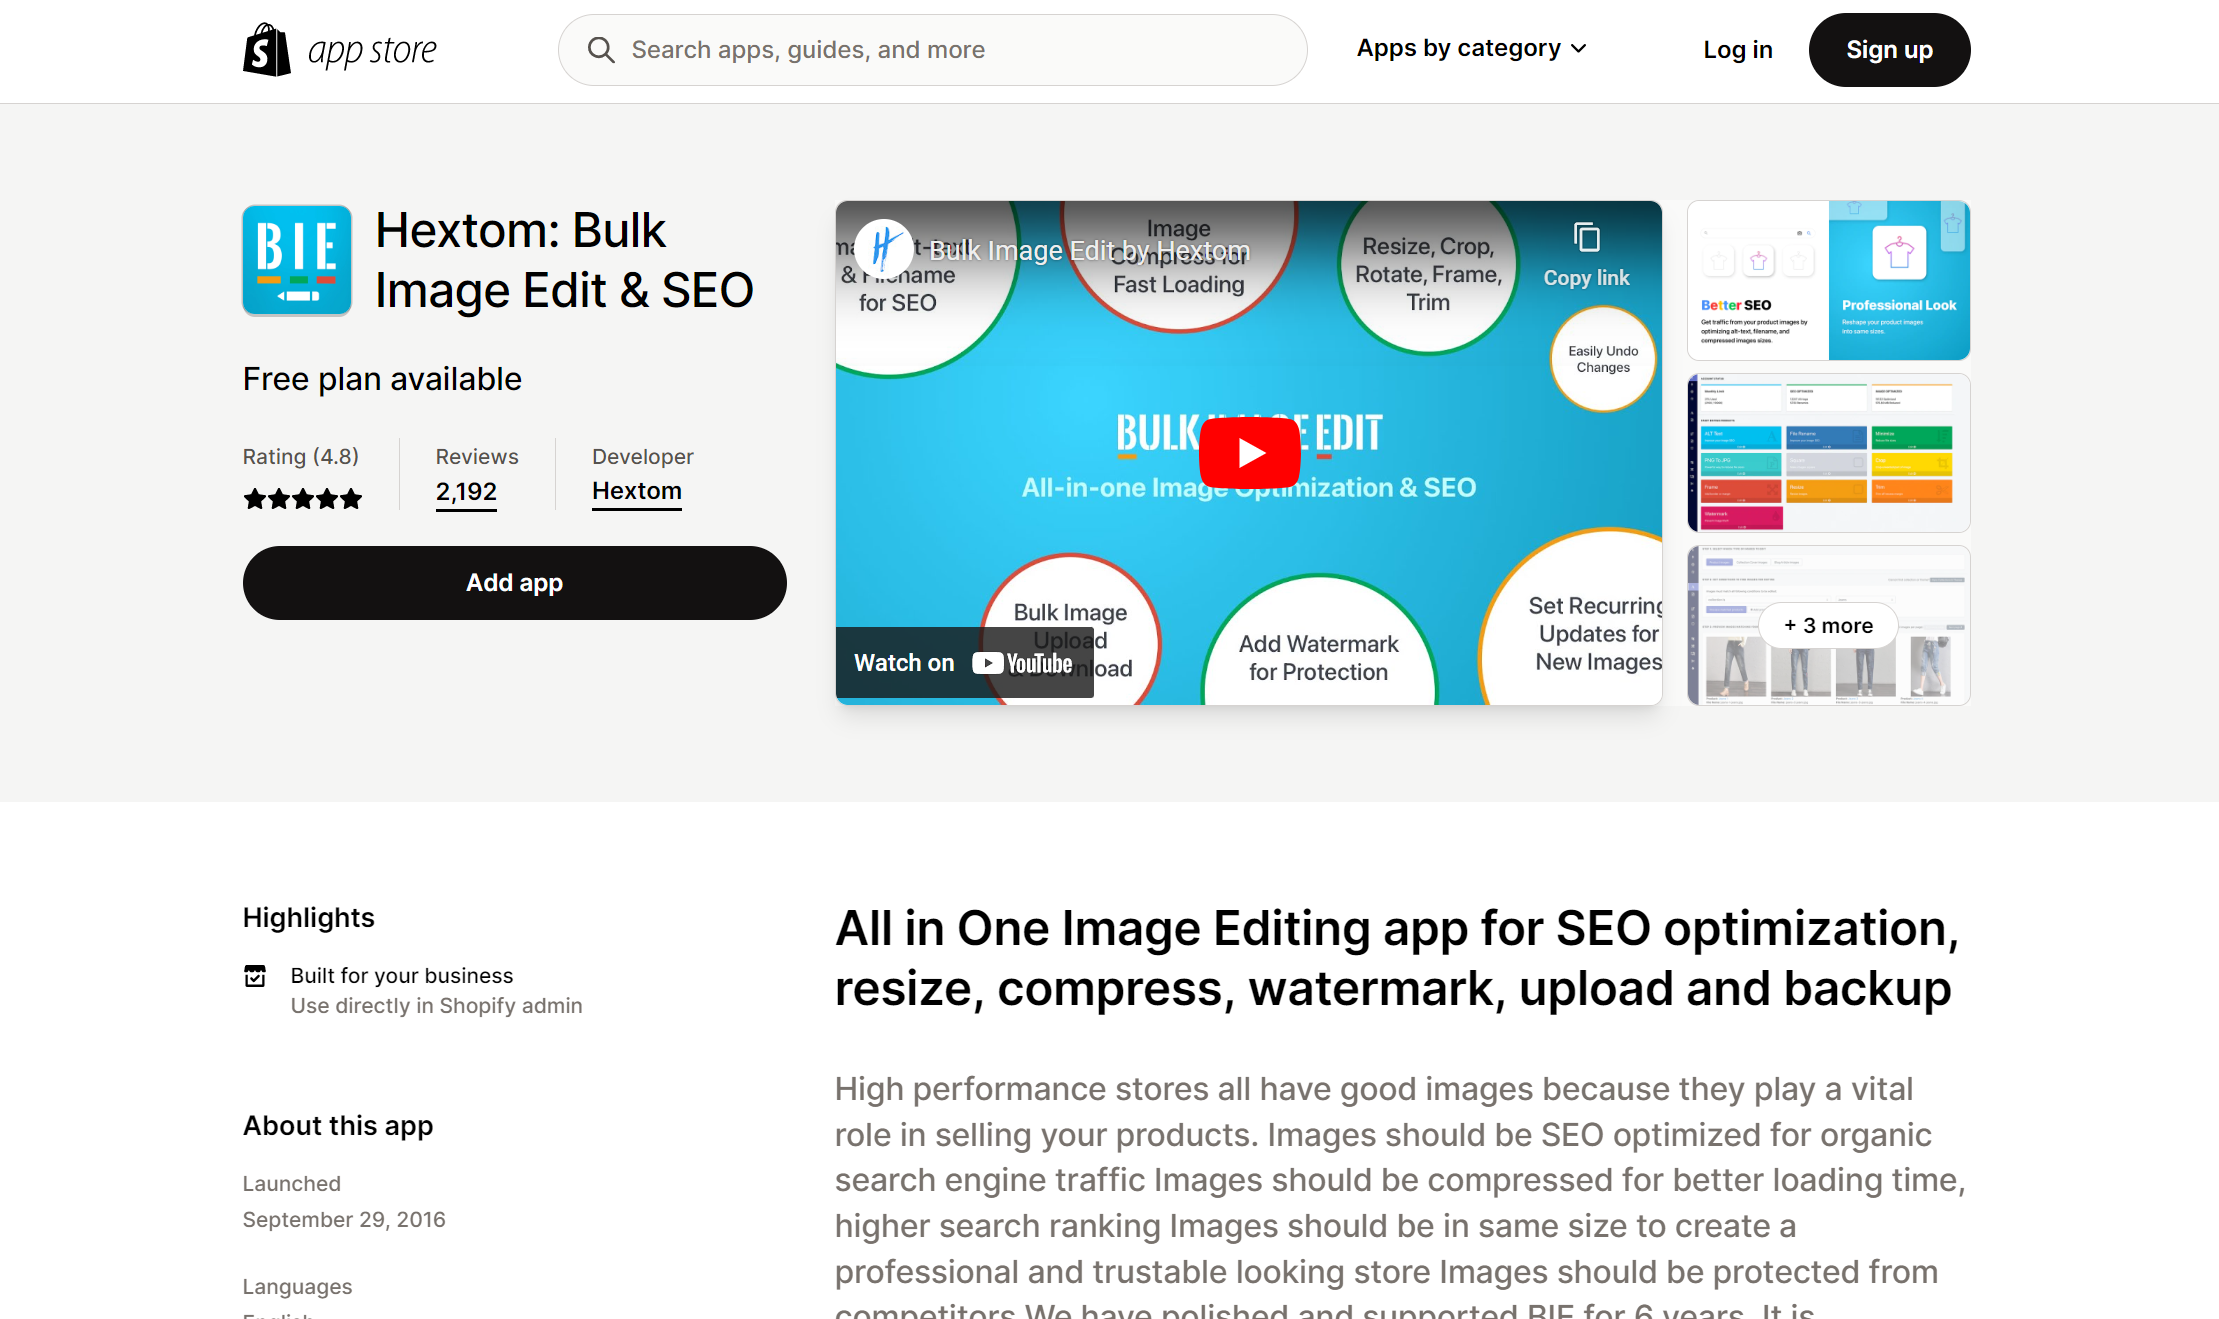Open the colorful dashboard screenshot thumbnail

[1828, 453]
